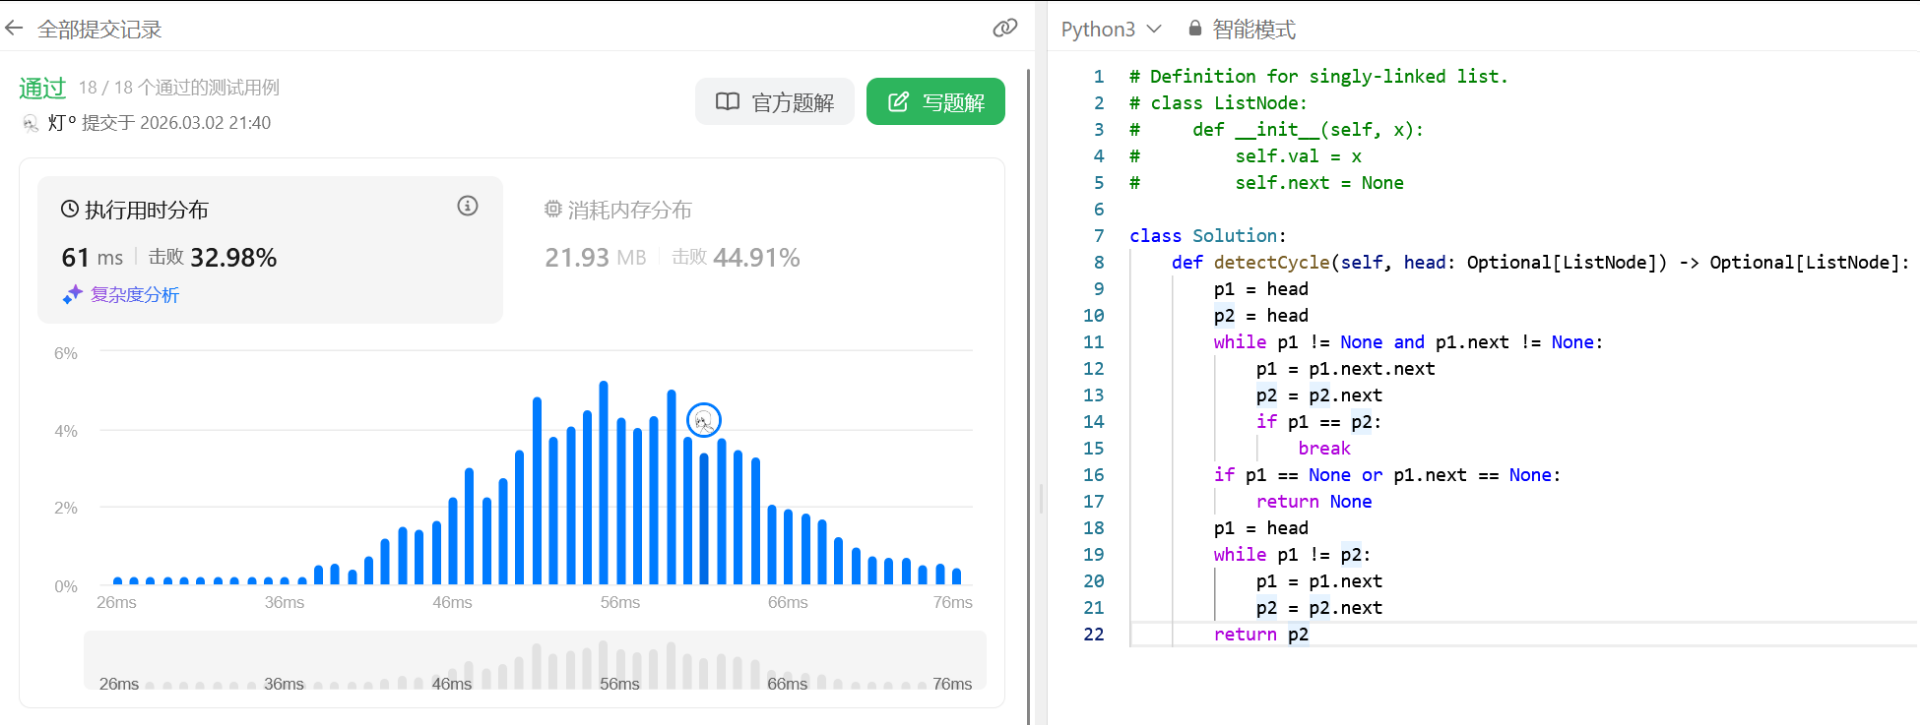Open the 官方题解 official solution button
Image resolution: width=1920 pixels, height=725 pixels.
774,102
